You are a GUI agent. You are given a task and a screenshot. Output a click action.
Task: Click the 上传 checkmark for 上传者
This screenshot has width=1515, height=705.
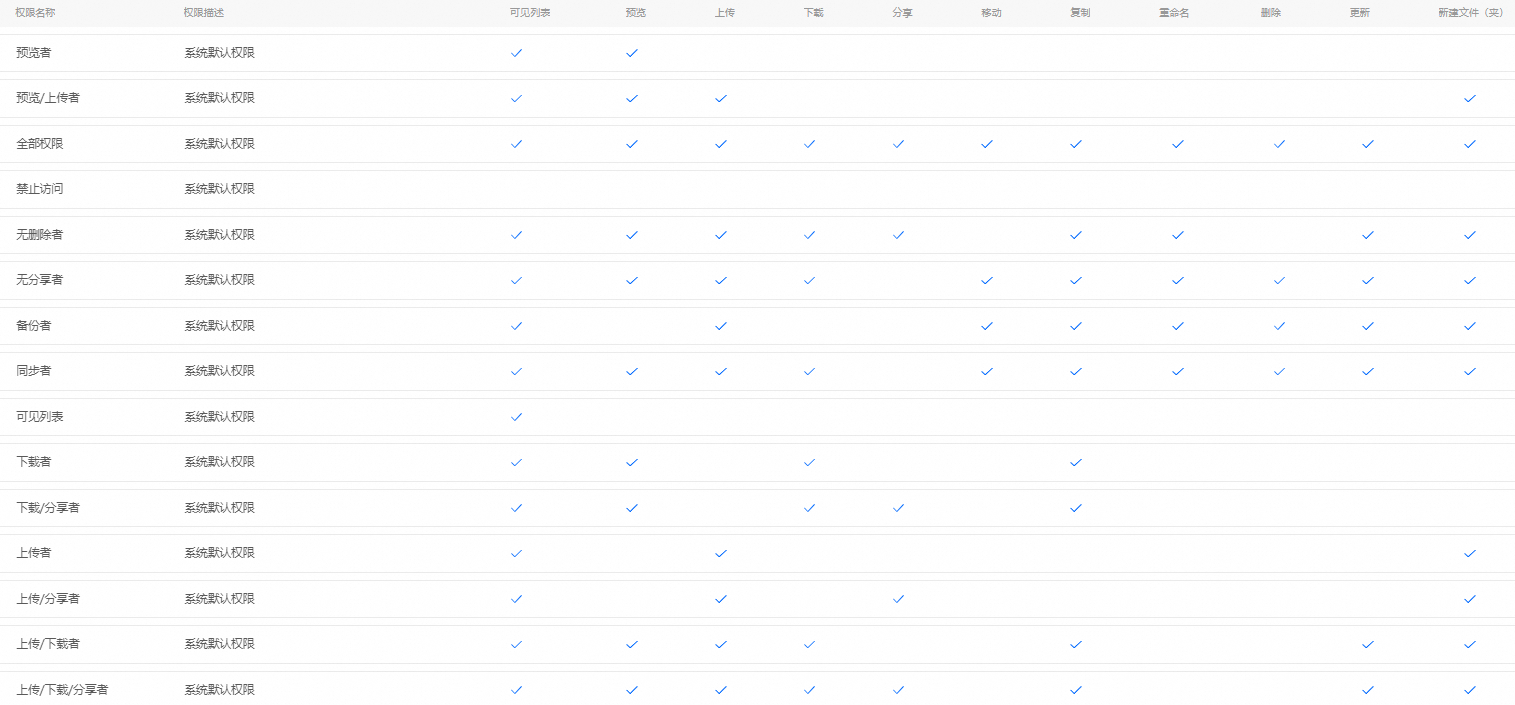point(721,553)
